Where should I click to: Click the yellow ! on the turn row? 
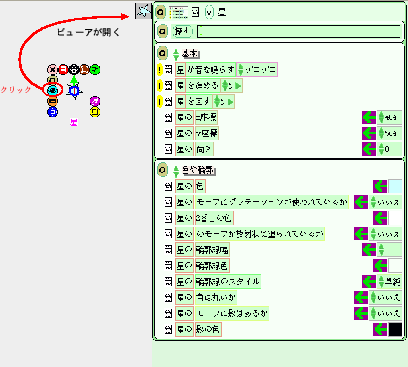coord(160,101)
